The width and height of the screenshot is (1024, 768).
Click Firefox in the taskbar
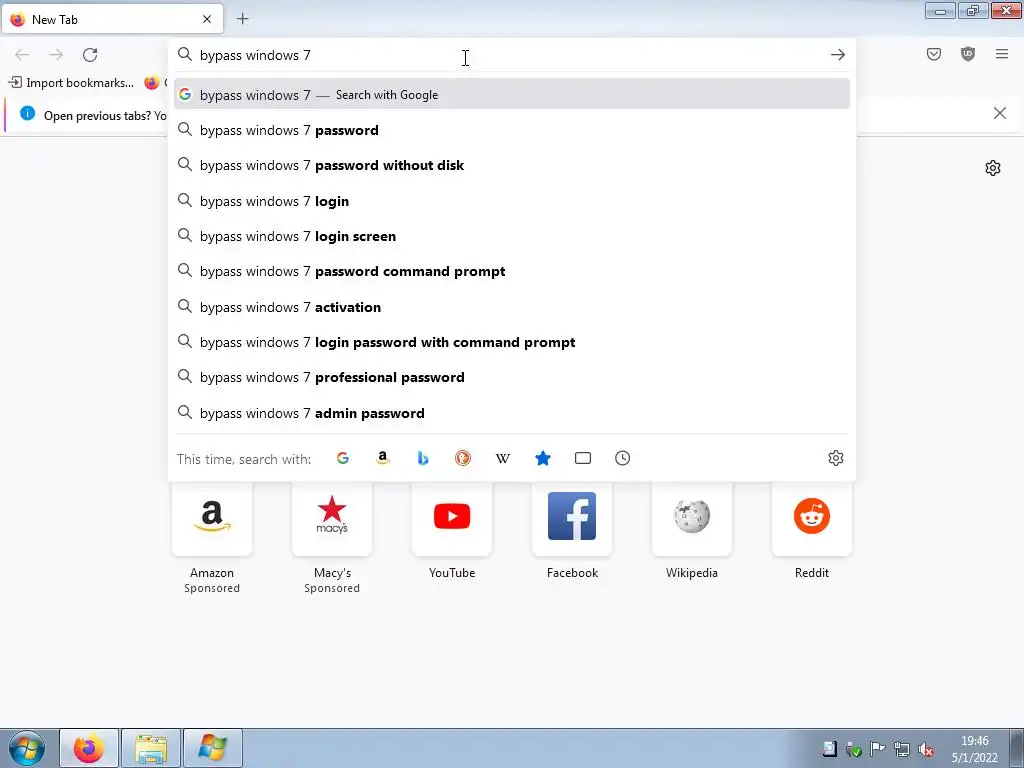click(89, 748)
